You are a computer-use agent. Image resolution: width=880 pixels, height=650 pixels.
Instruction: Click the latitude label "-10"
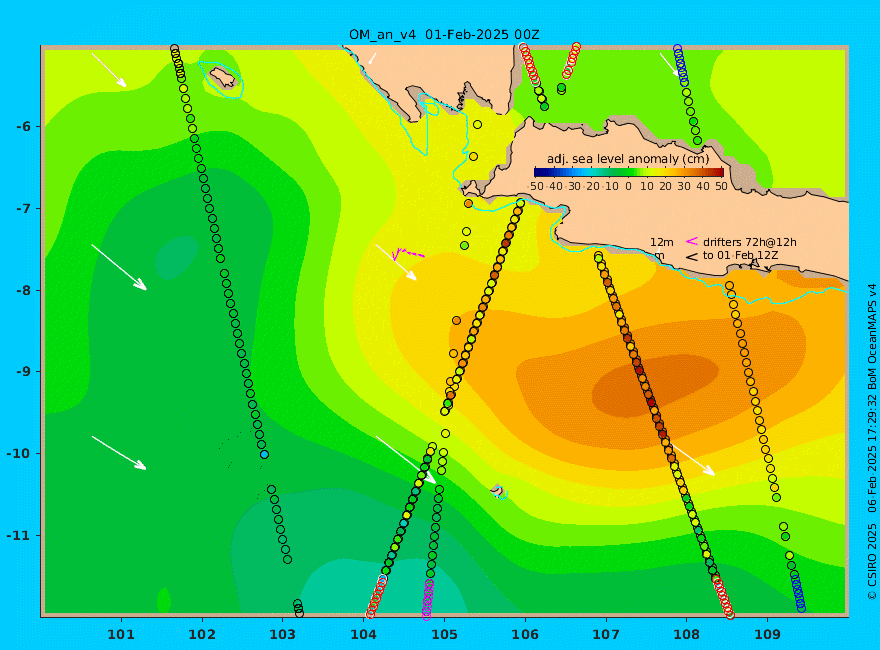pyautogui.click(x=19, y=454)
